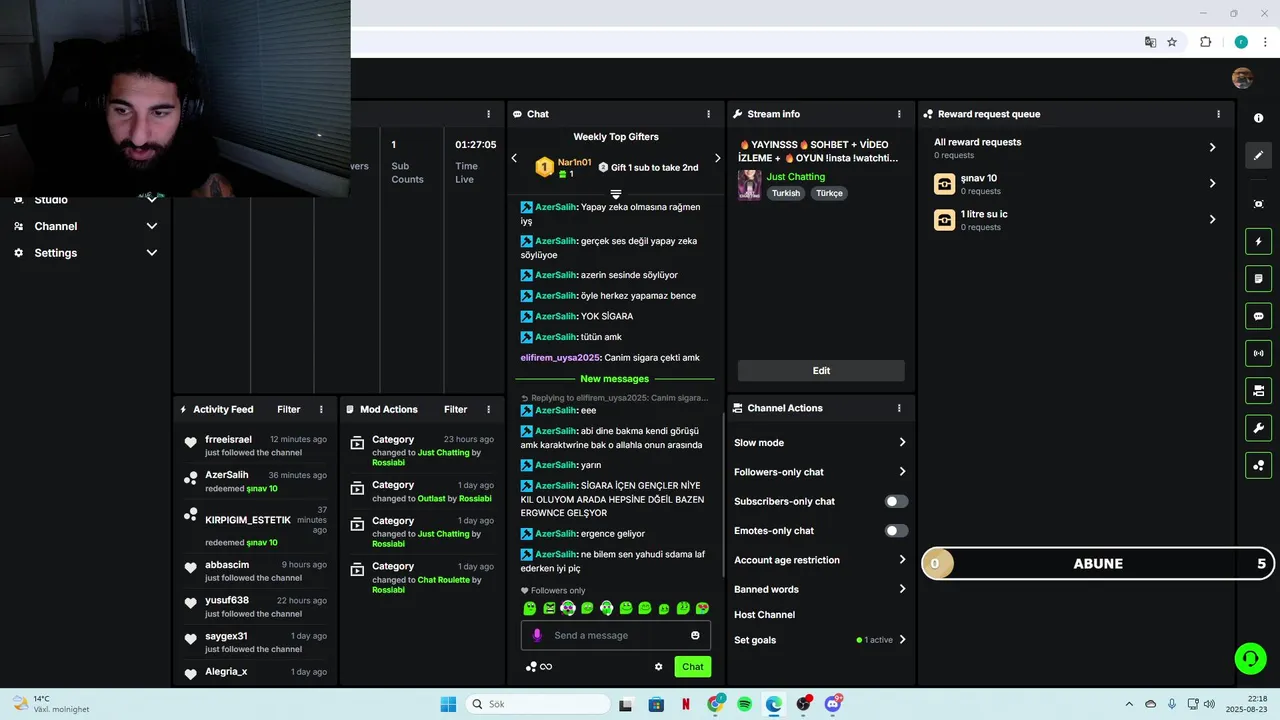Open Just Chatting category link in Stream info
This screenshot has height=720, width=1280.
[x=796, y=177]
